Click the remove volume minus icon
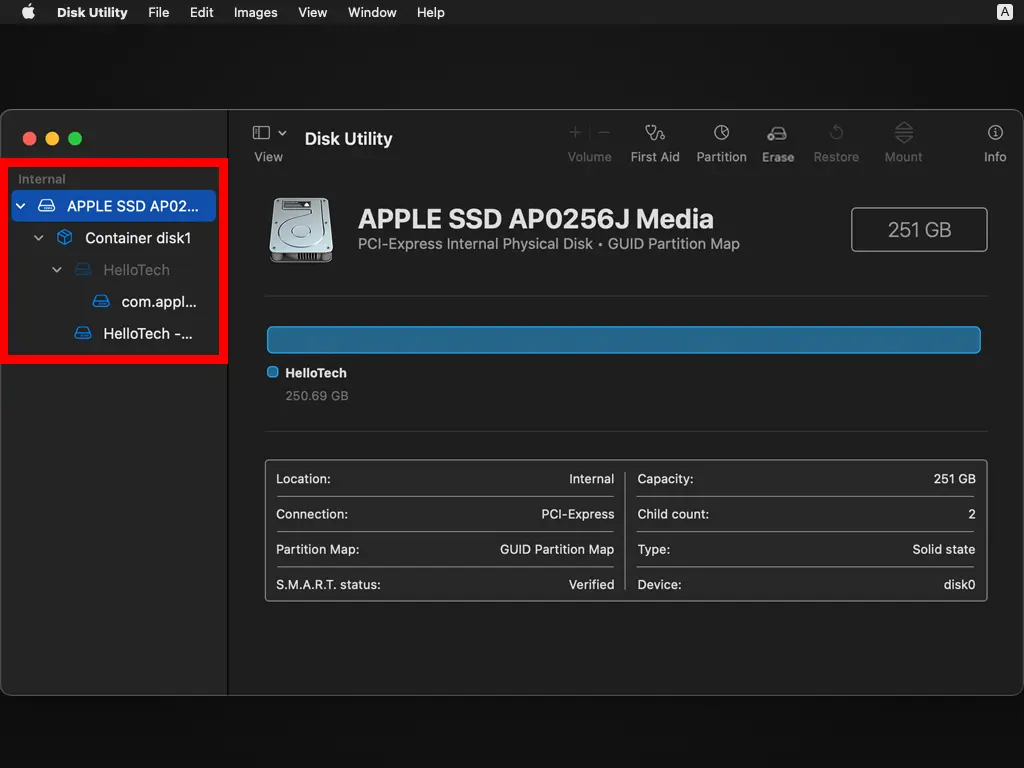The width and height of the screenshot is (1024, 768). pyautogui.click(x=604, y=133)
